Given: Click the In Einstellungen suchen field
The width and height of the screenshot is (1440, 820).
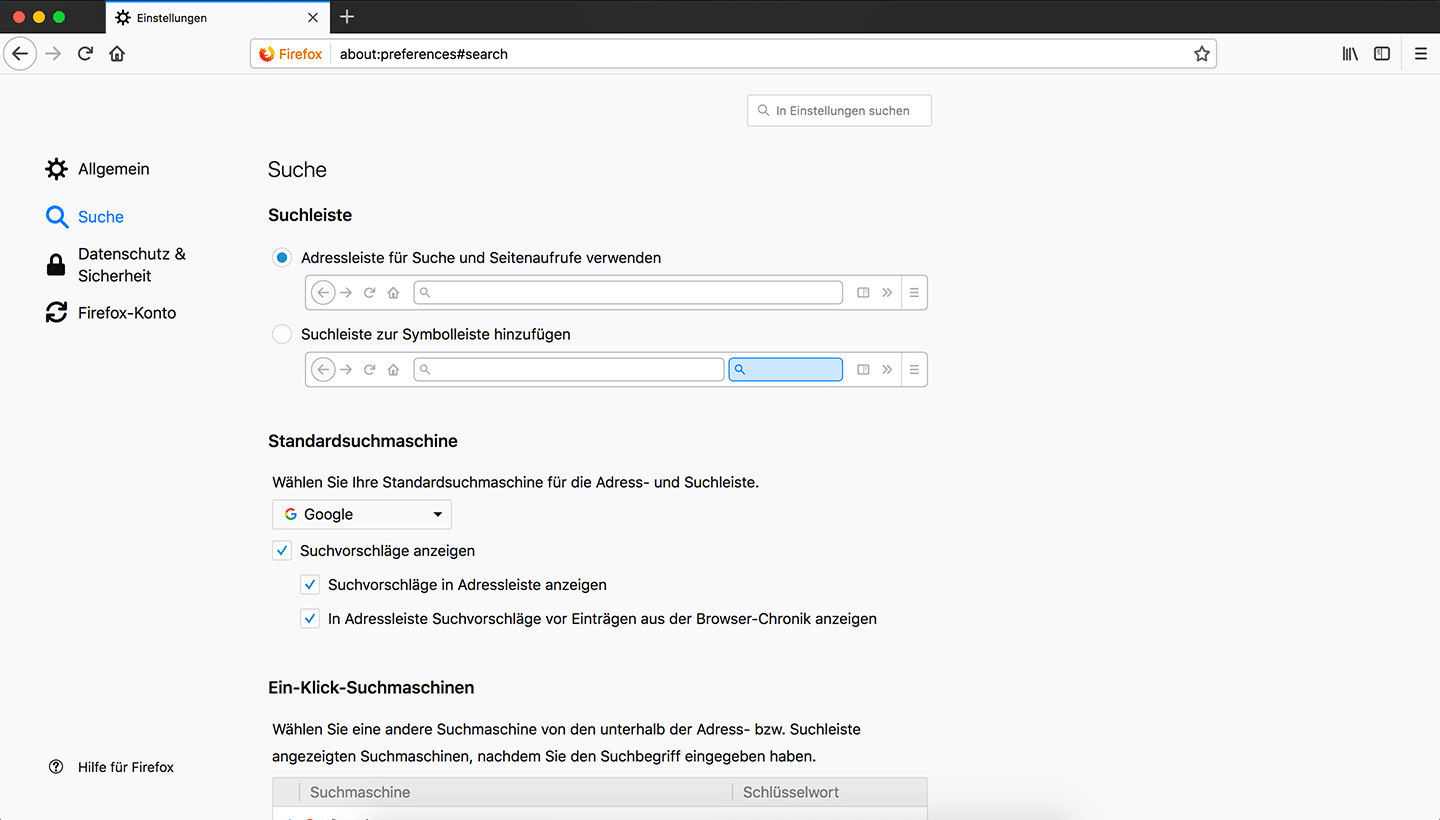Looking at the screenshot, I should pyautogui.click(x=839, y=111).
